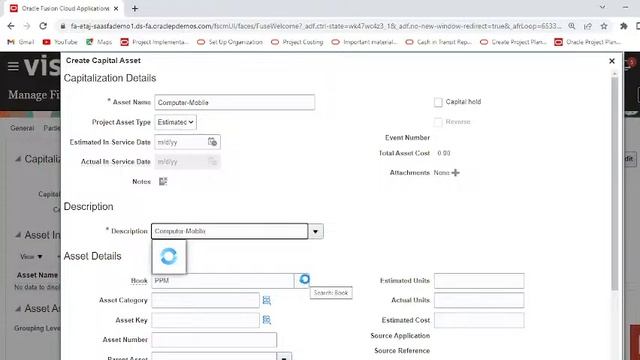Image resolution: width=640 pixels, height=360 pixels.
Task: Expand the Description dropdown arrow
Action: 316,231
